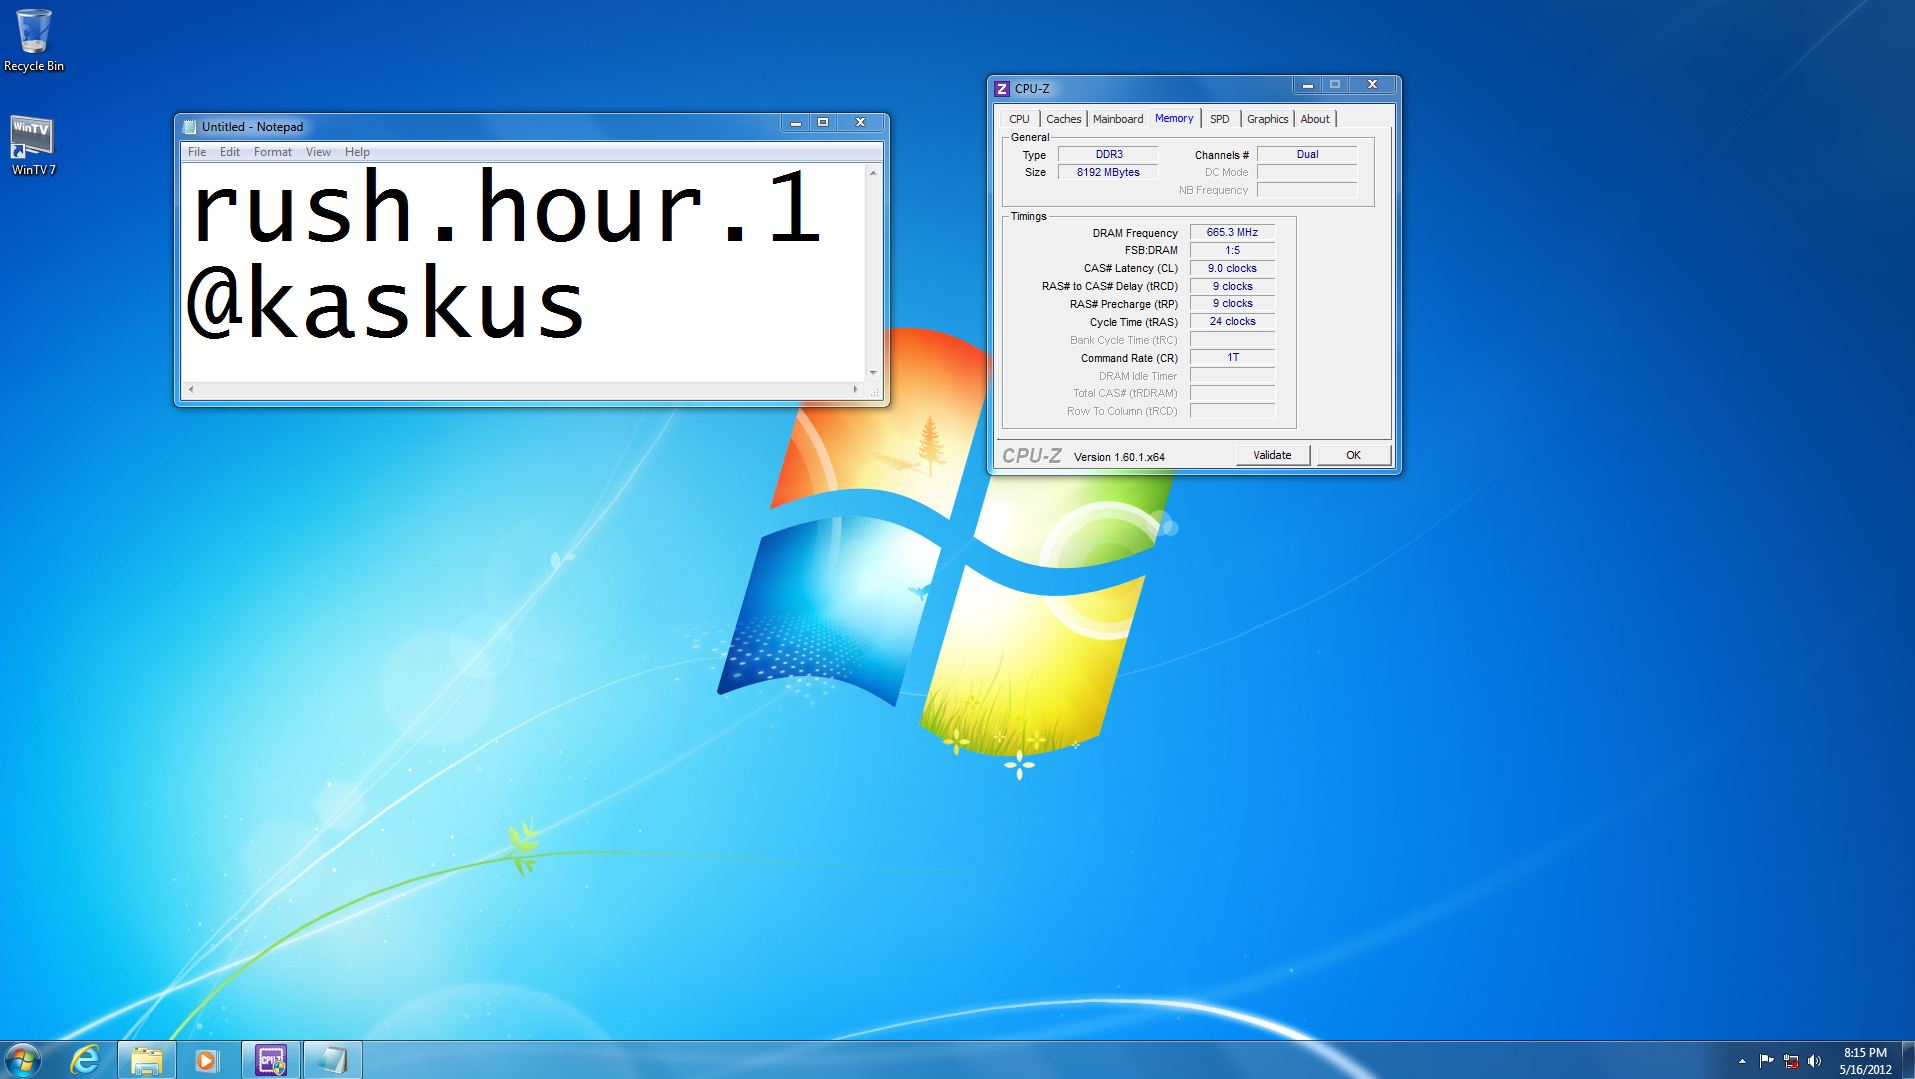Switch to CPU tab in CPU-Z

point(1019,119)
